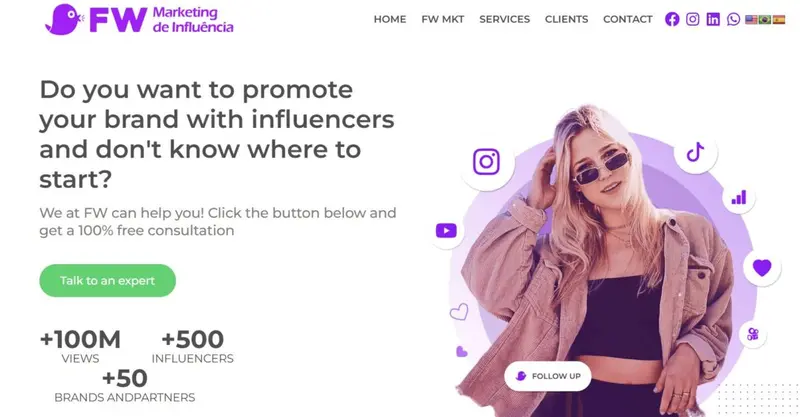The height and width of the screenshot is (417, 800).
Task: Open the LinkedIn icon in header
Action: click(x=713, y=19)
